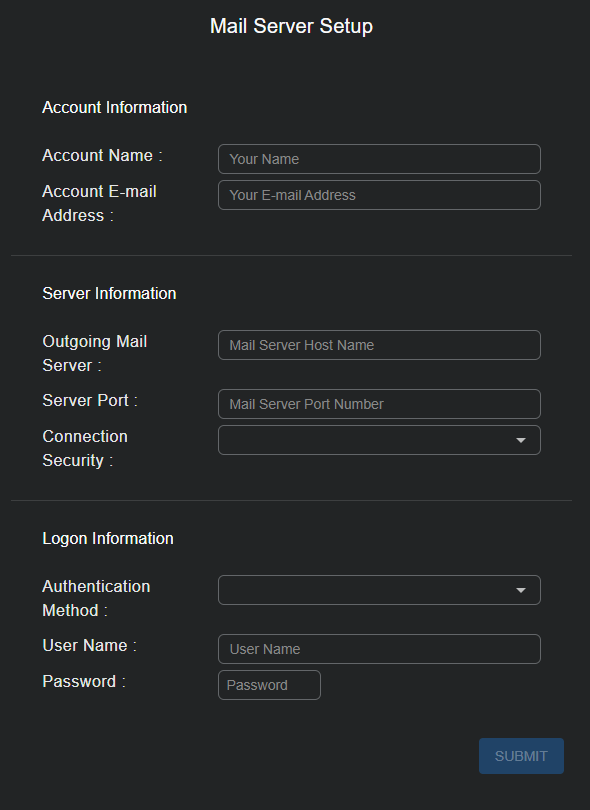Click inside the Account Name input field

378,159
